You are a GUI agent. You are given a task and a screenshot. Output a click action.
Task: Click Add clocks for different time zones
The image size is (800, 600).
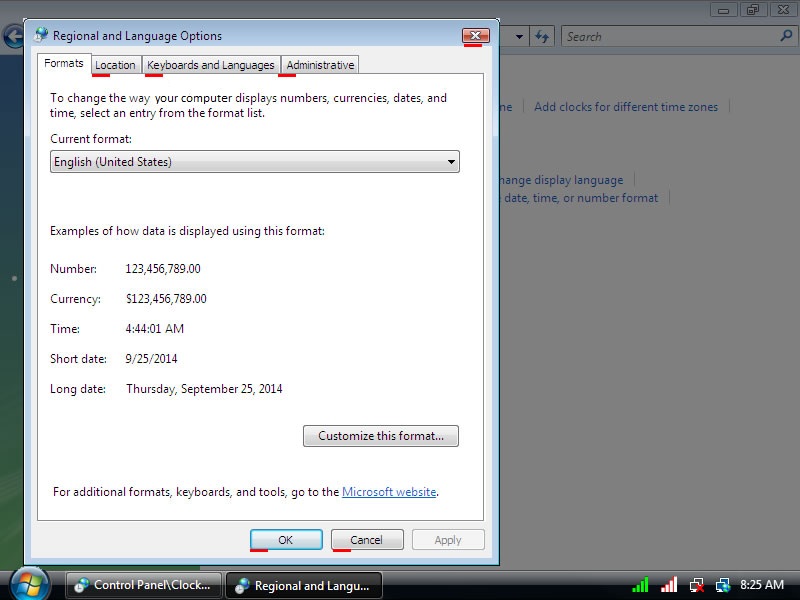pos(626,107)
